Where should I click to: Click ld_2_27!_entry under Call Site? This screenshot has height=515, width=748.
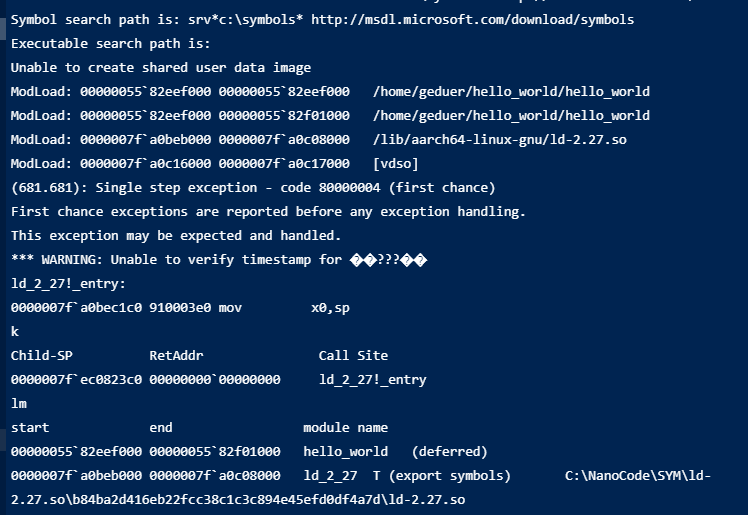tap(373, 380)
